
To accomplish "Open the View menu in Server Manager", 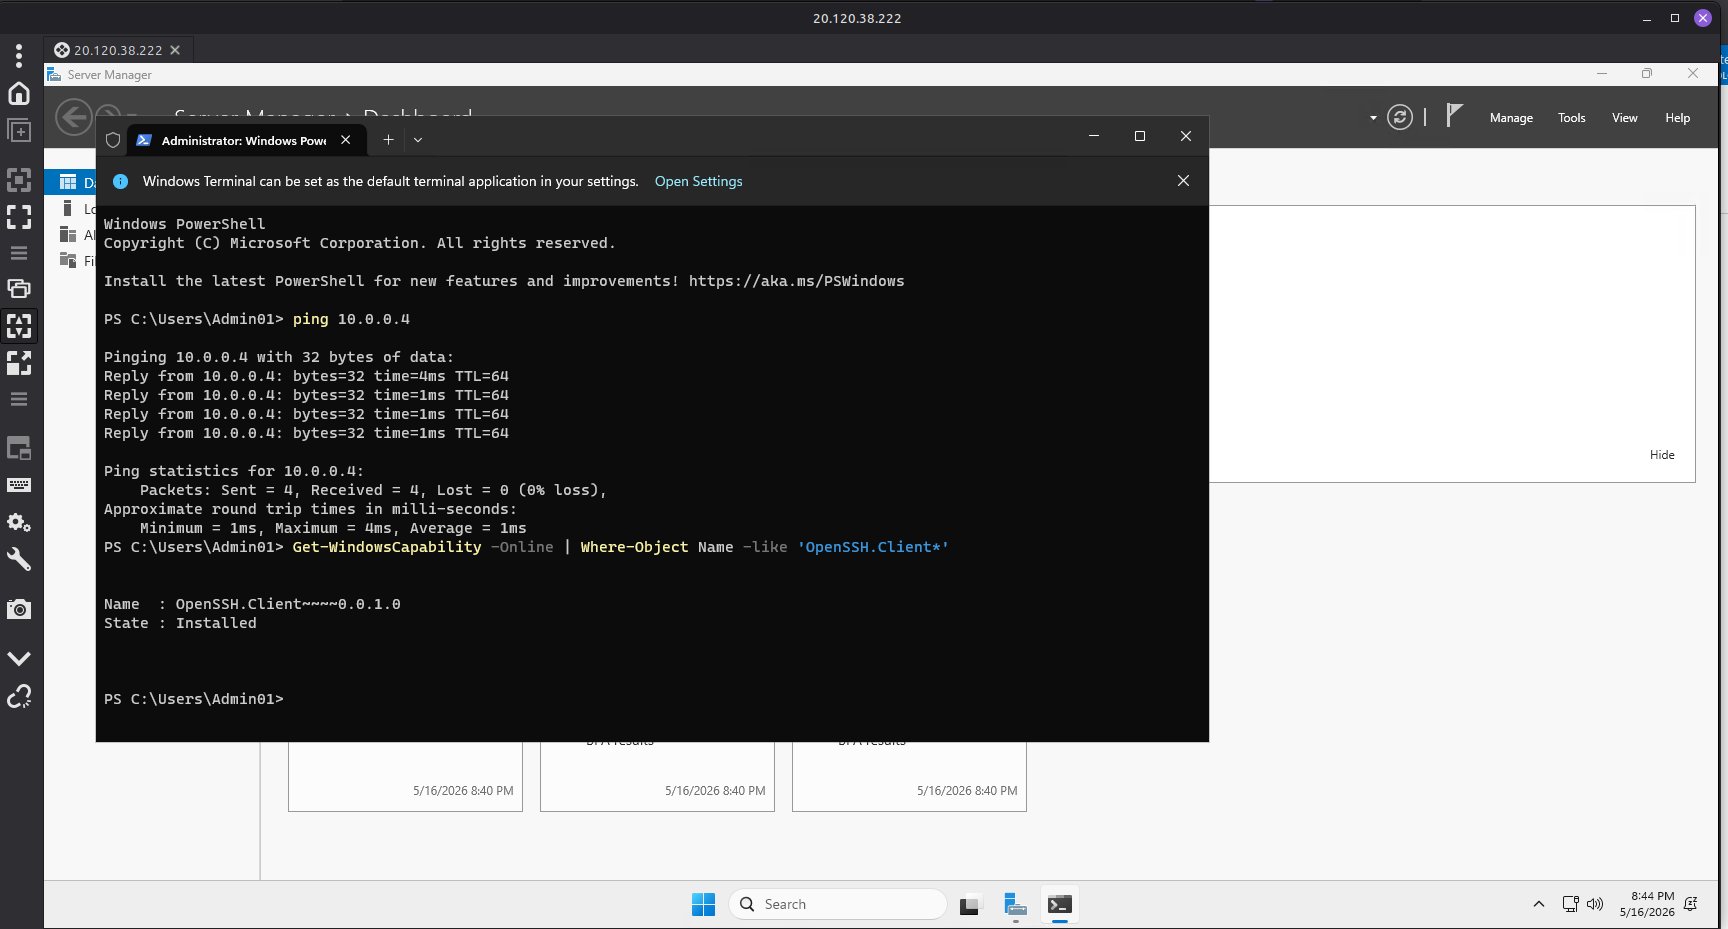I will (1624, 118).
